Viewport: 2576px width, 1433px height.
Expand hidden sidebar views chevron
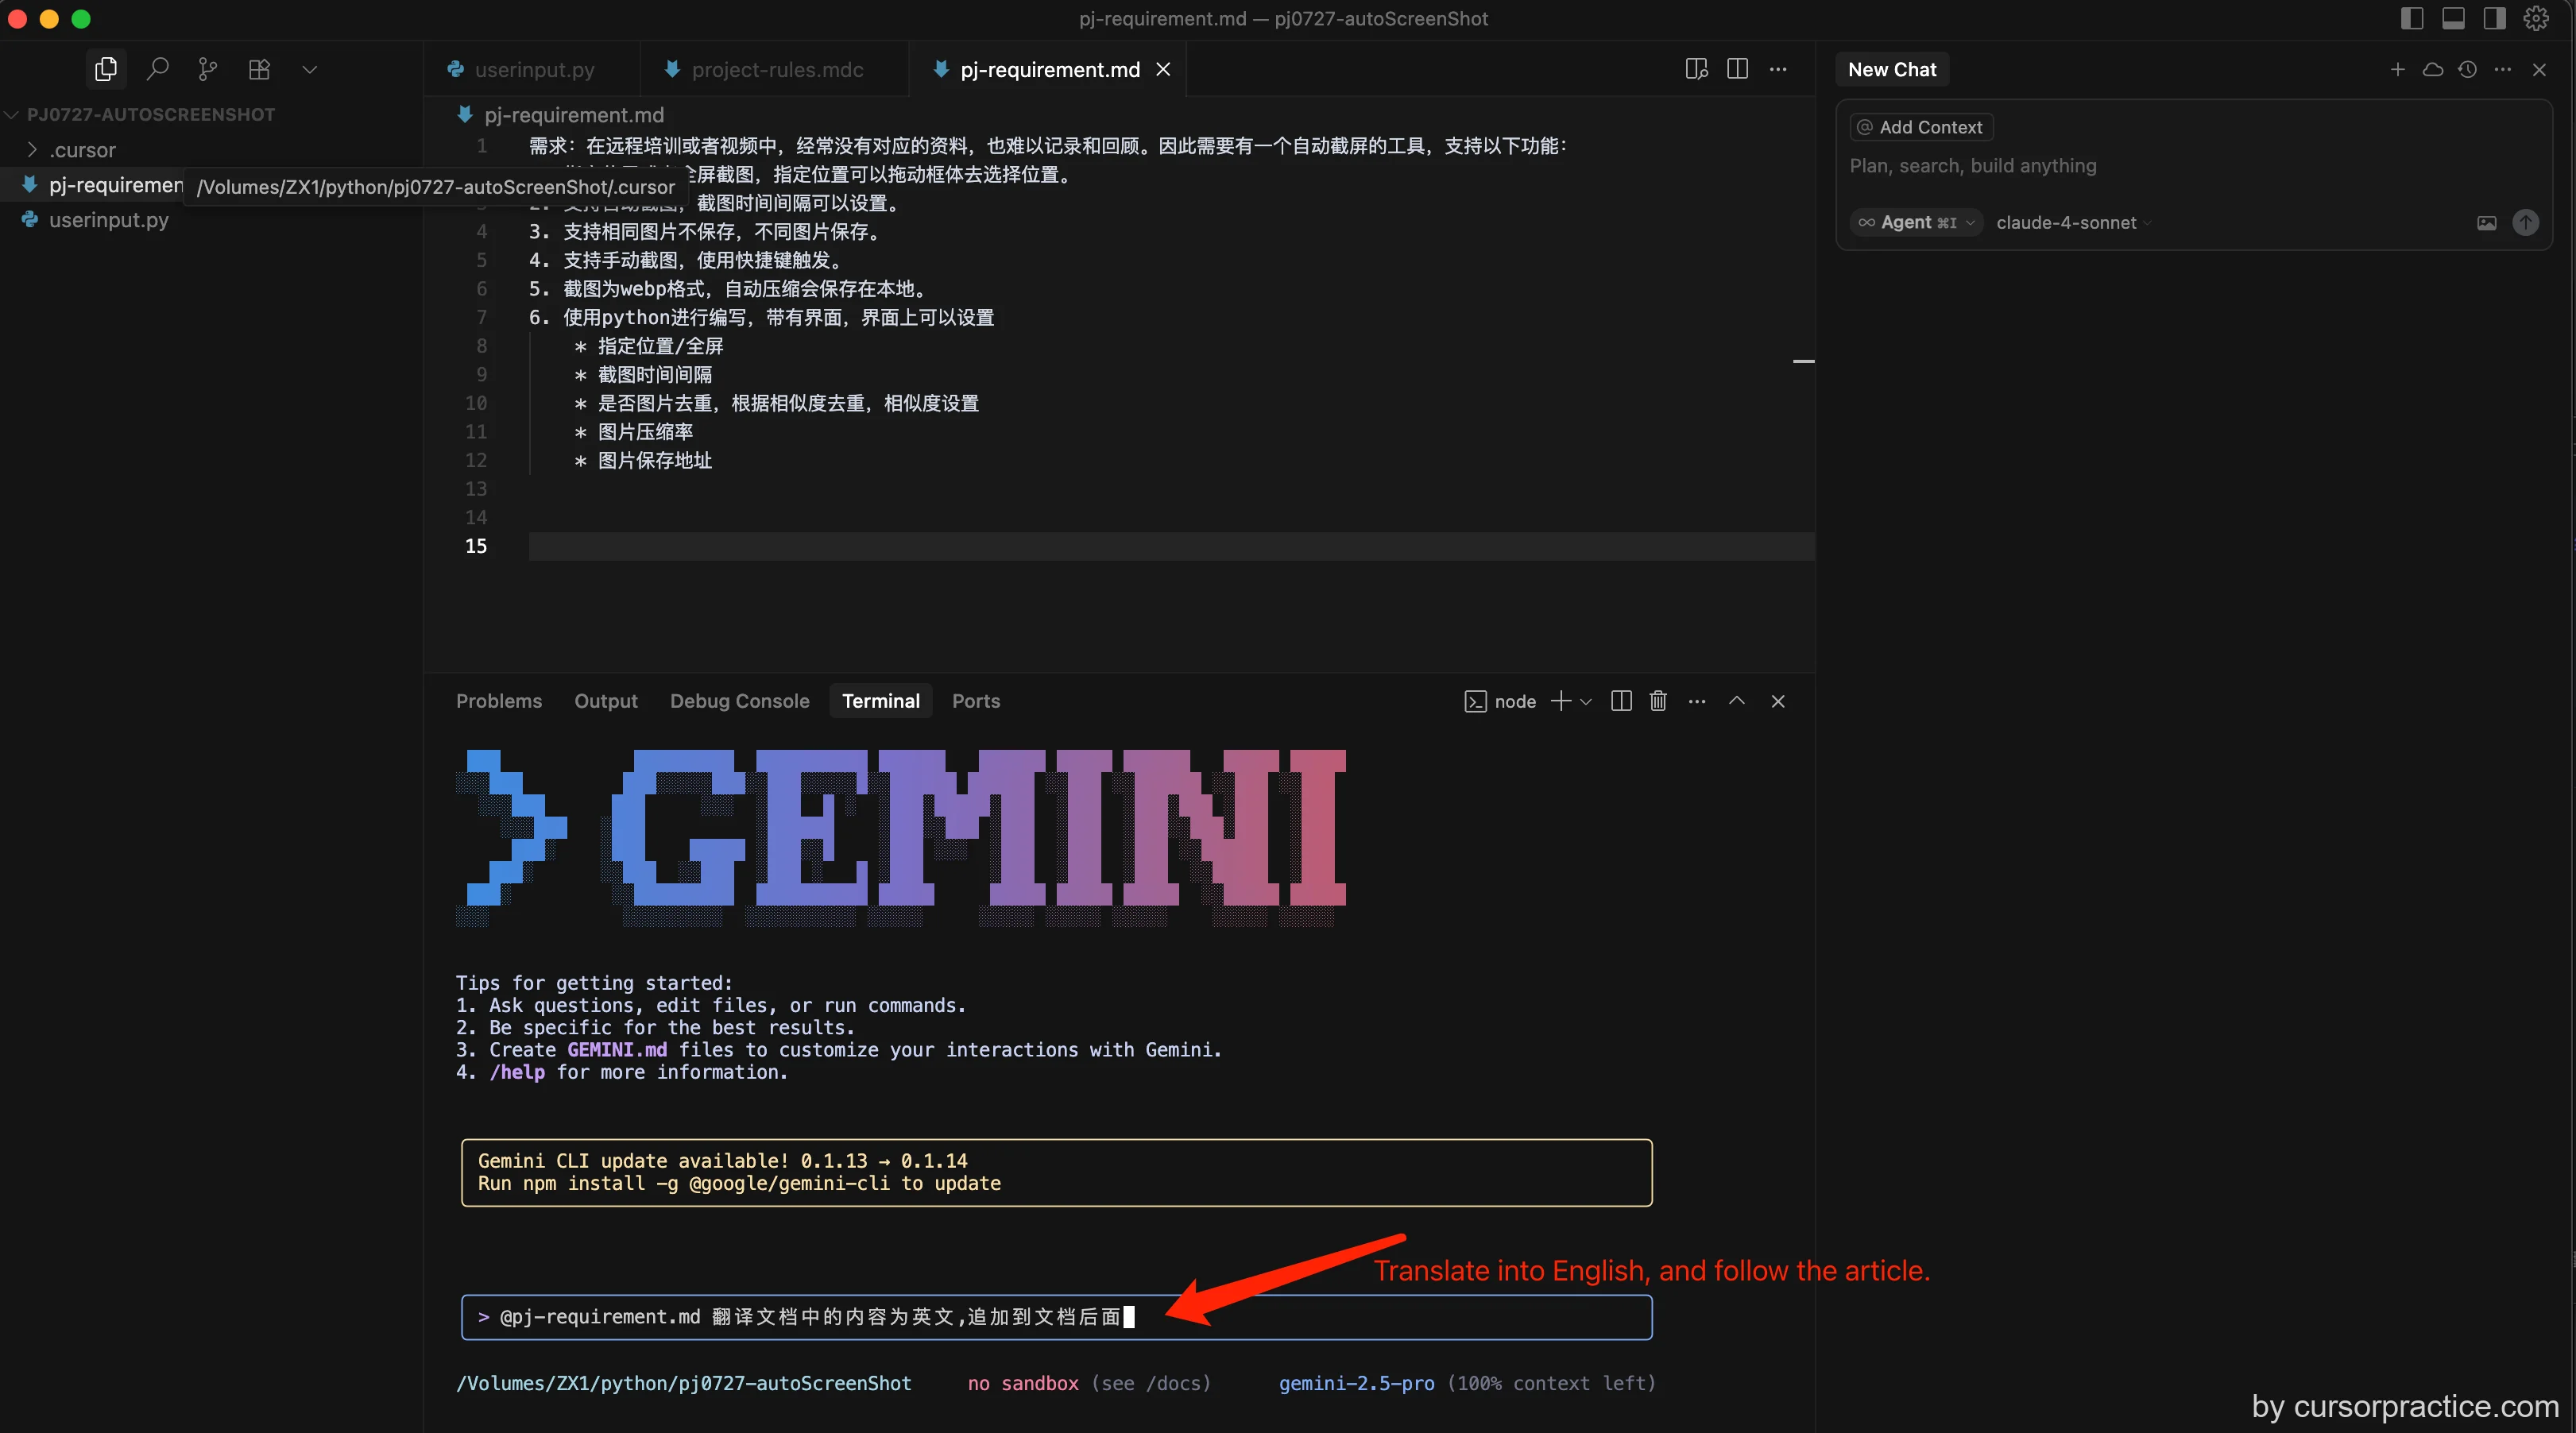tap(310, 69)
